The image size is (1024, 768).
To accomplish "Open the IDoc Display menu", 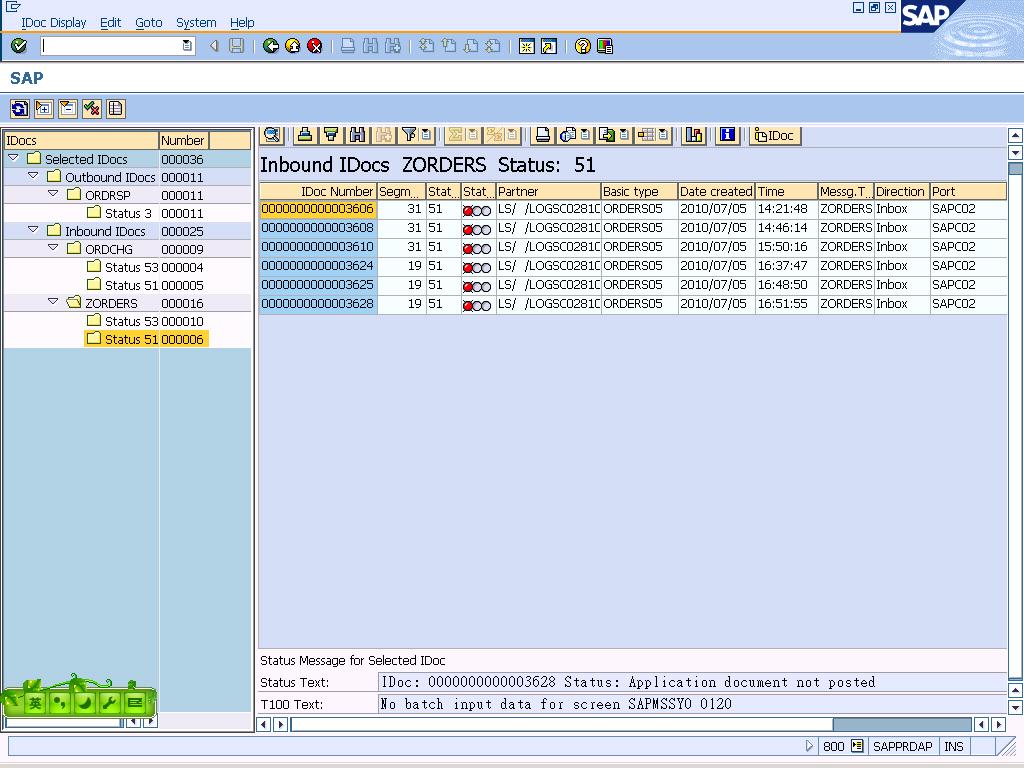I will point(53,22).
